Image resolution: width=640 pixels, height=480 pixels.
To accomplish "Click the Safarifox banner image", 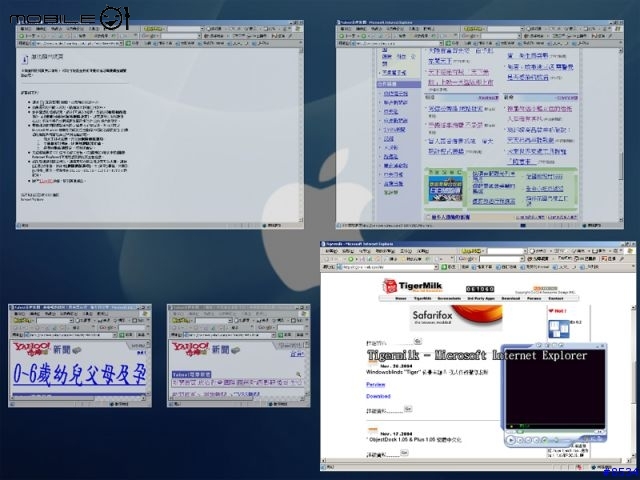I will 456,317.
